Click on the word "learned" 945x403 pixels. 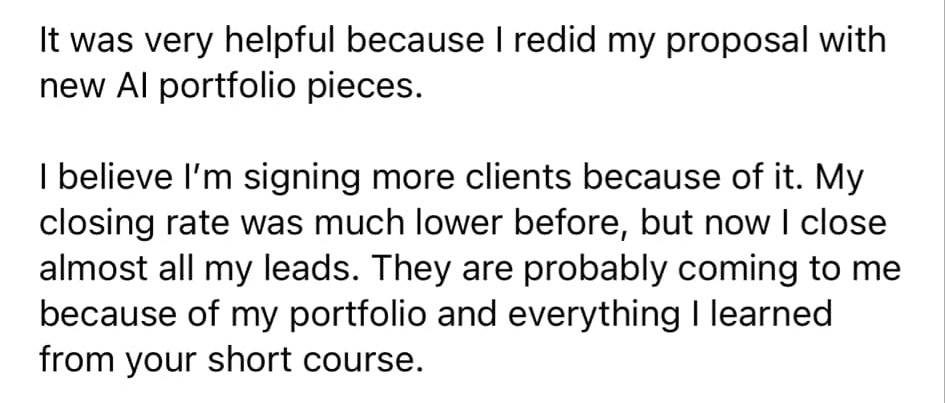pyautogui.click(x=778, y=312)
